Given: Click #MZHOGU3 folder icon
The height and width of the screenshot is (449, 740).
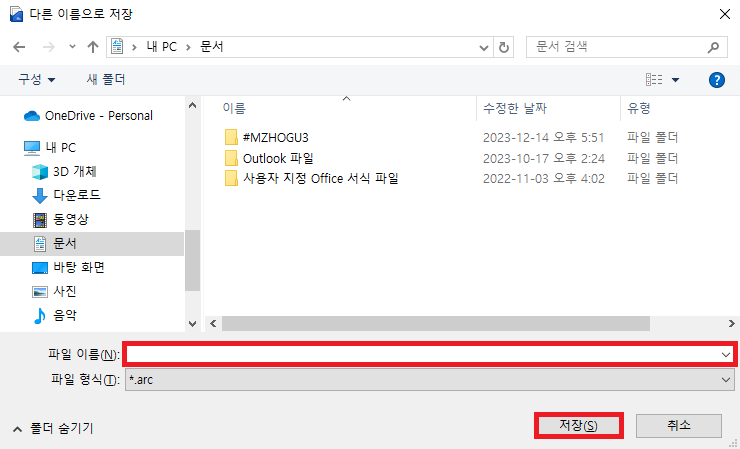Looking at the screenshot, I should tap(231, 137).
